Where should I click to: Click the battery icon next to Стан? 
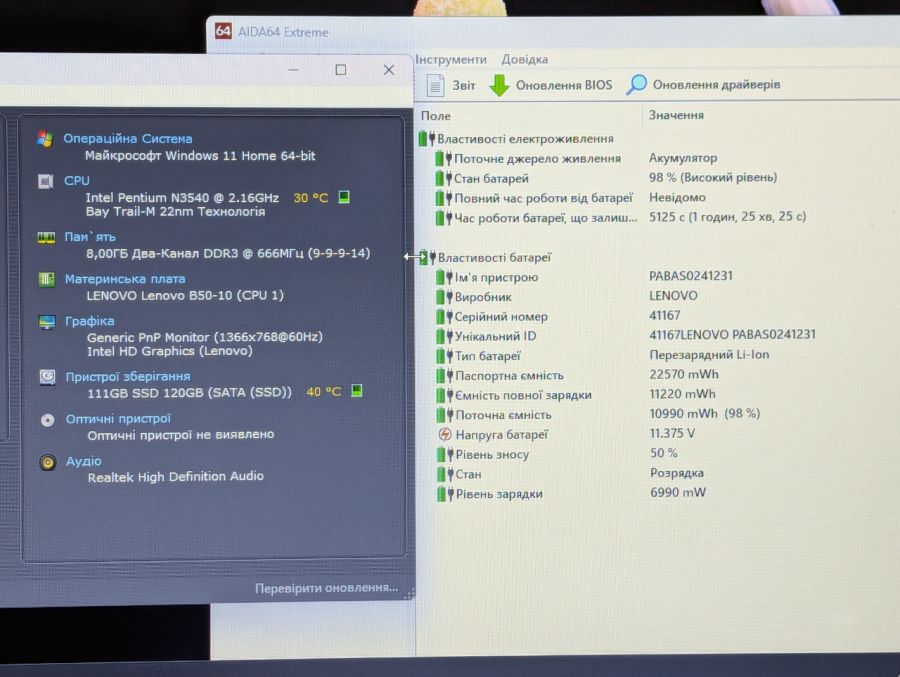[445, 474]
